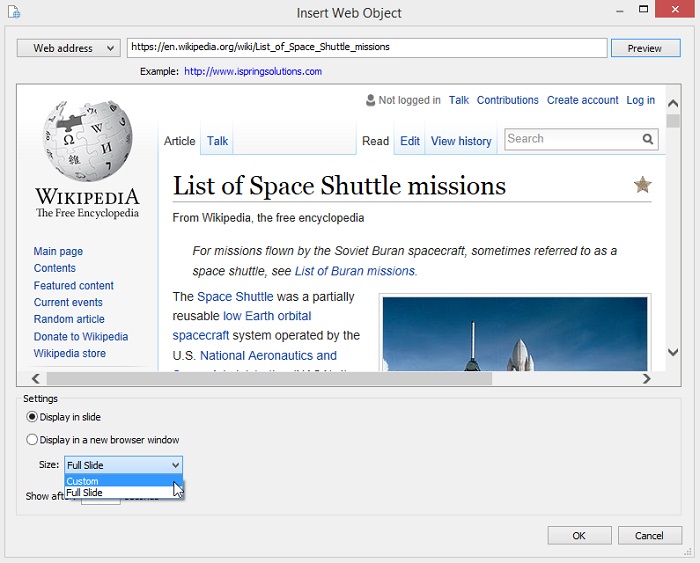Open the article's Talk tab
This screenshot has width=700, height=563.
[x=217, y=141]
